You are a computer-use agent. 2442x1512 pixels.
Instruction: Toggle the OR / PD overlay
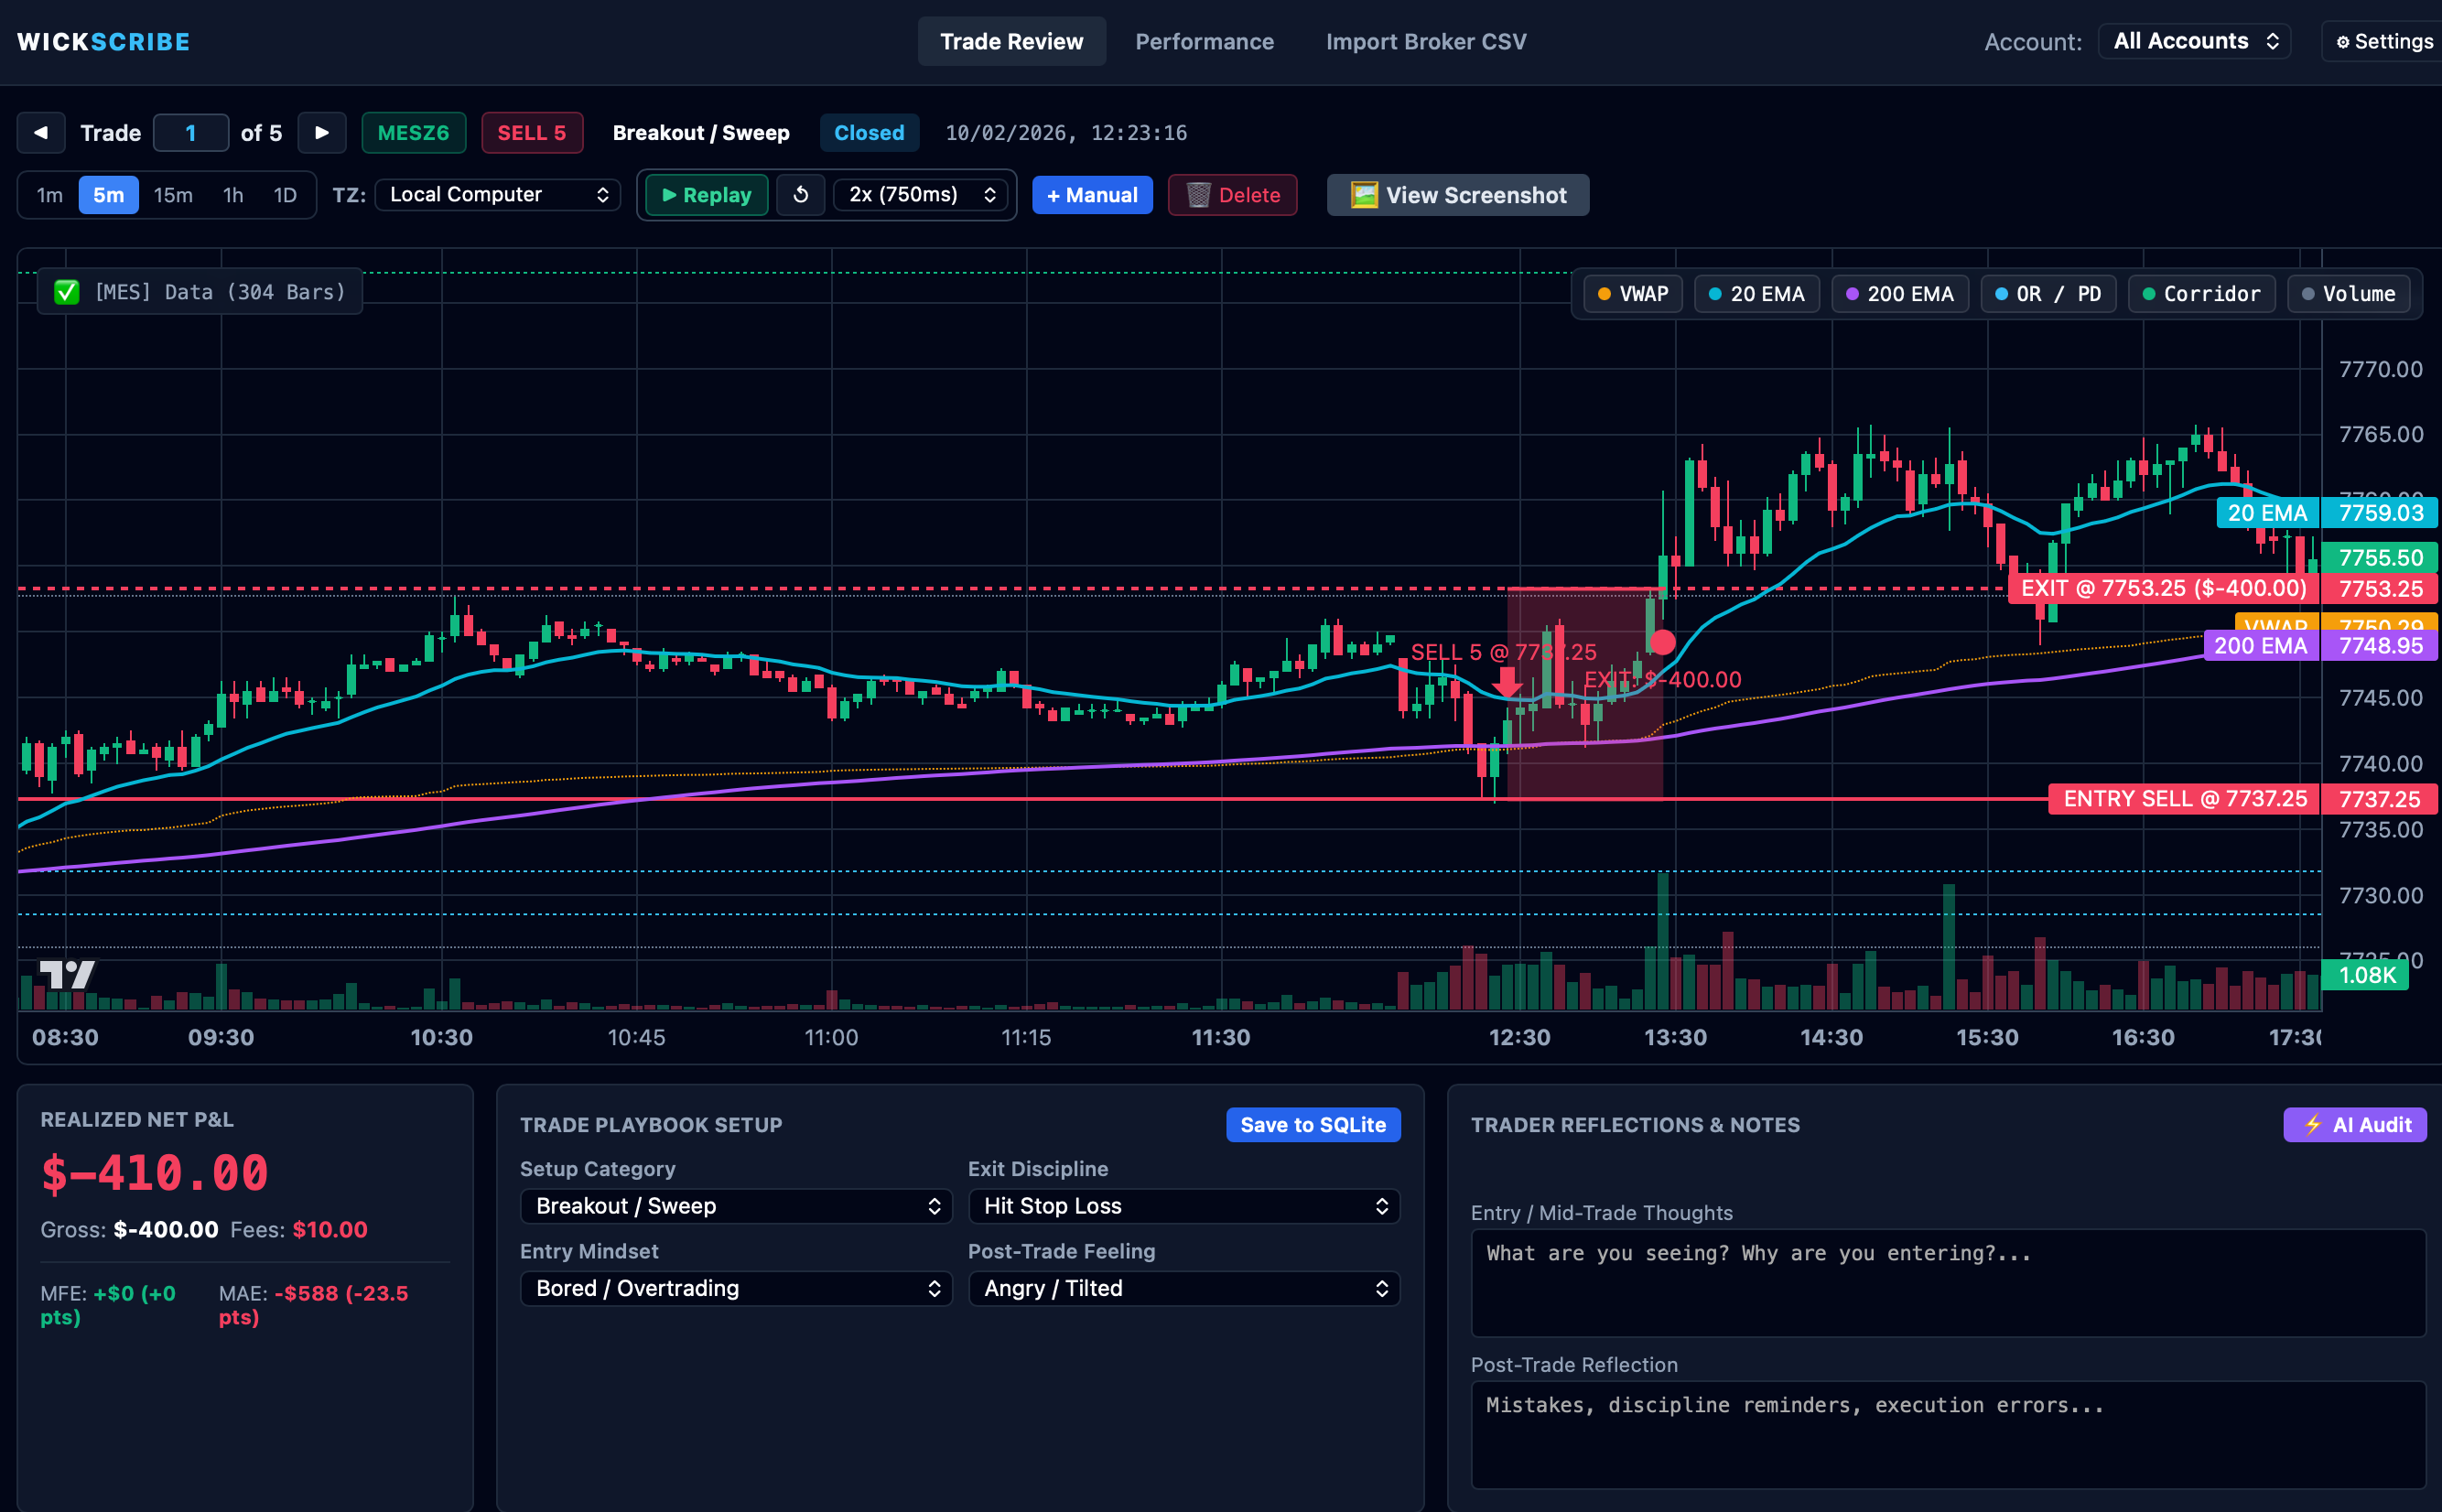tap(2048, 294)
